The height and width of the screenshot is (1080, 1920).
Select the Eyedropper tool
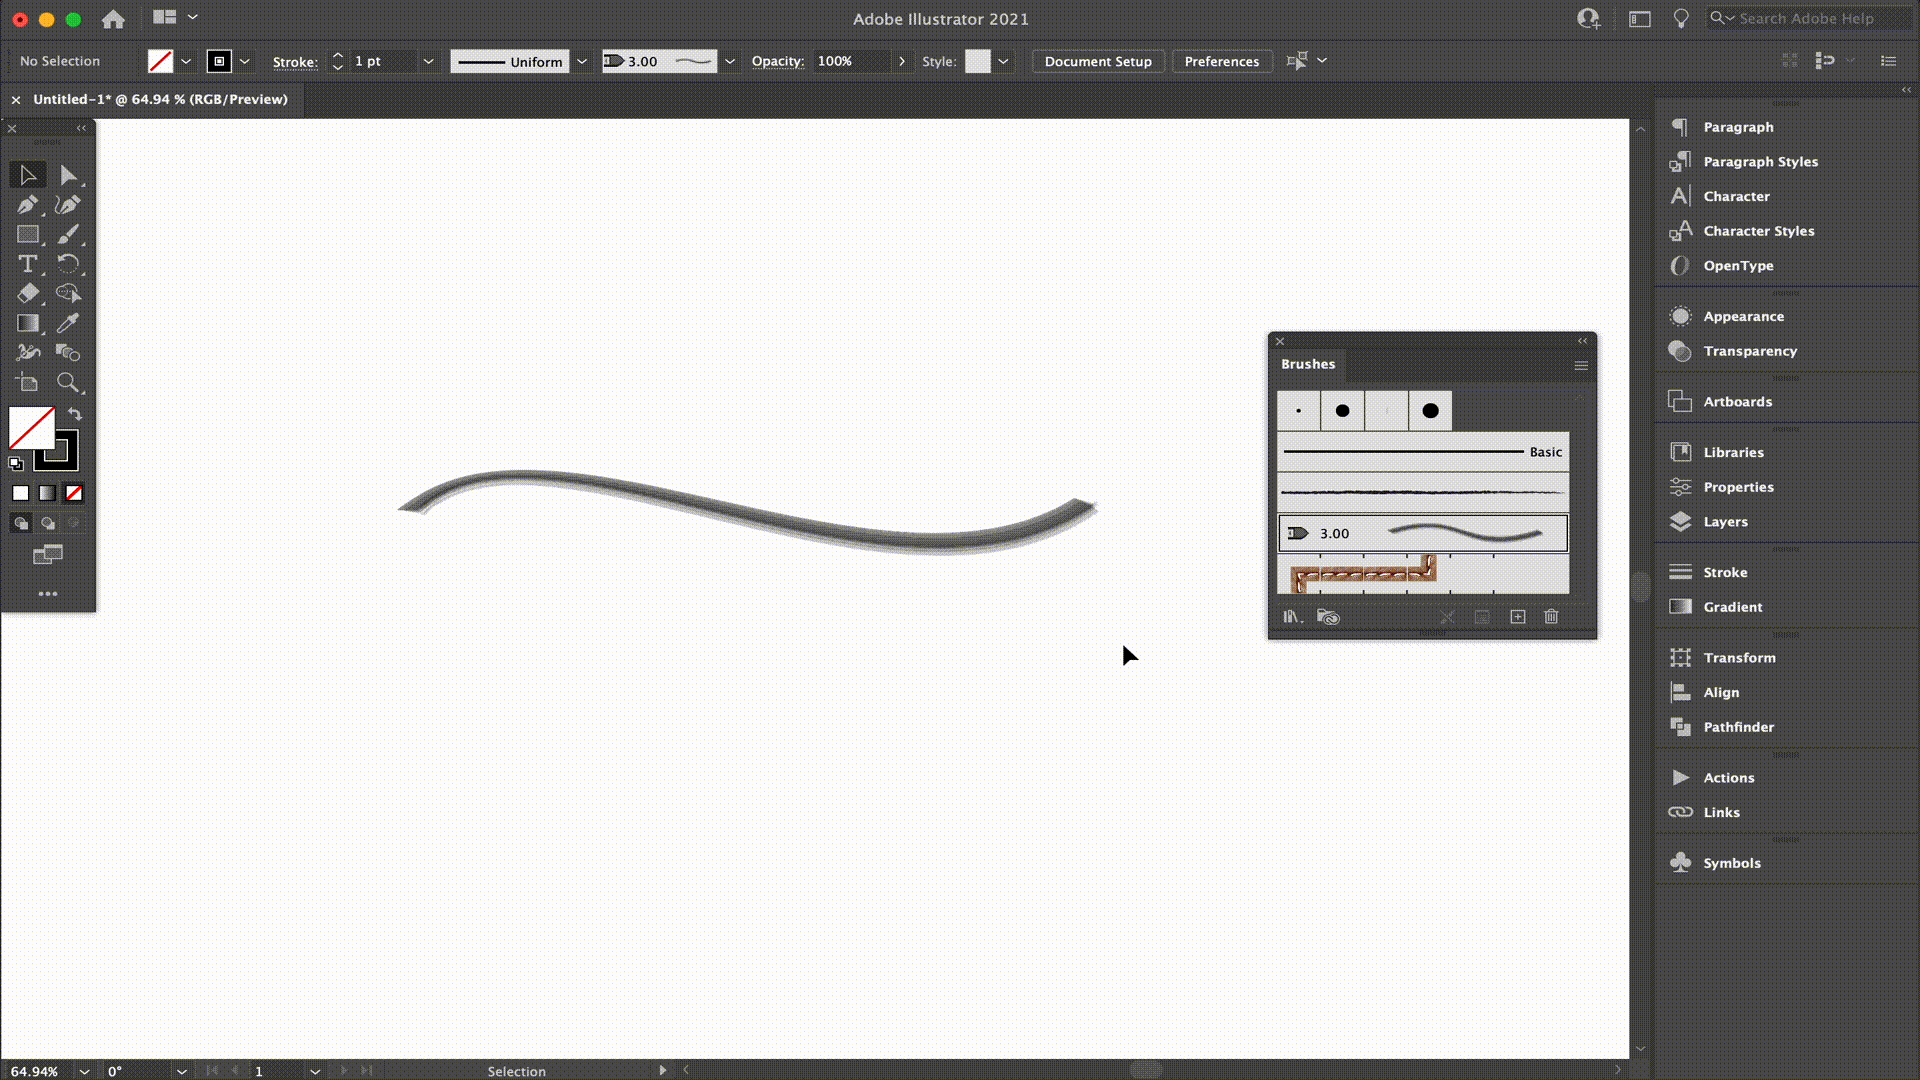pos(68,323)
